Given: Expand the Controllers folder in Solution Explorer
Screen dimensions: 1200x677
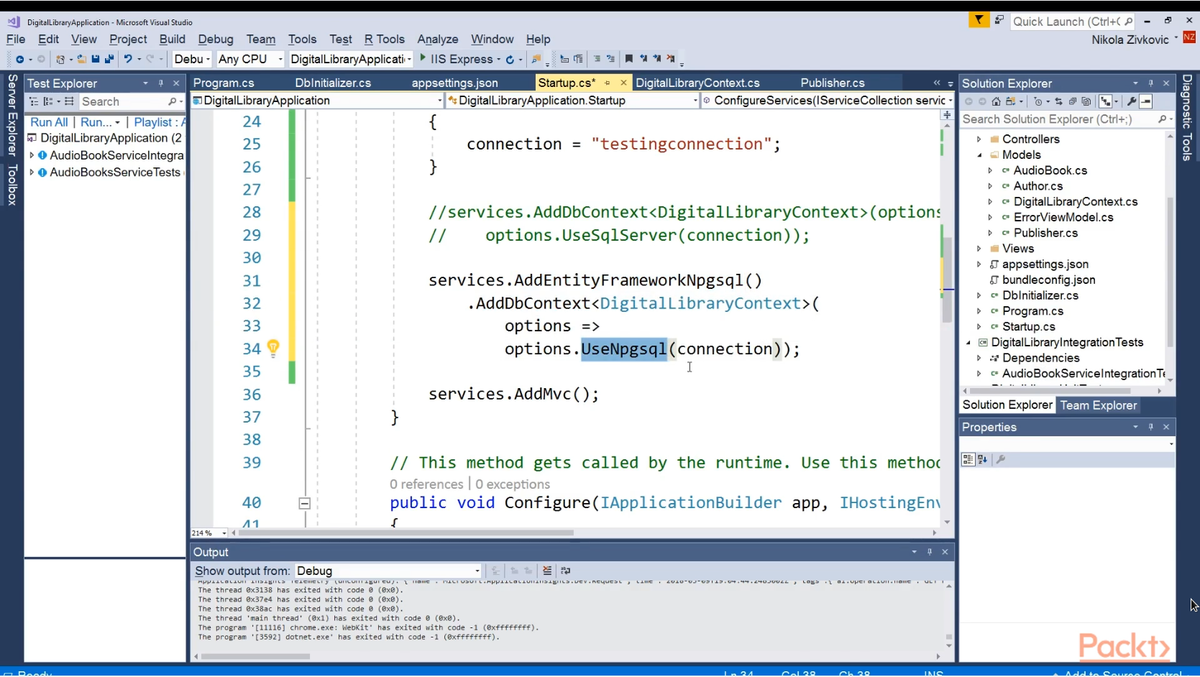Looking at the screenshot, I should [x=980, y=139].
